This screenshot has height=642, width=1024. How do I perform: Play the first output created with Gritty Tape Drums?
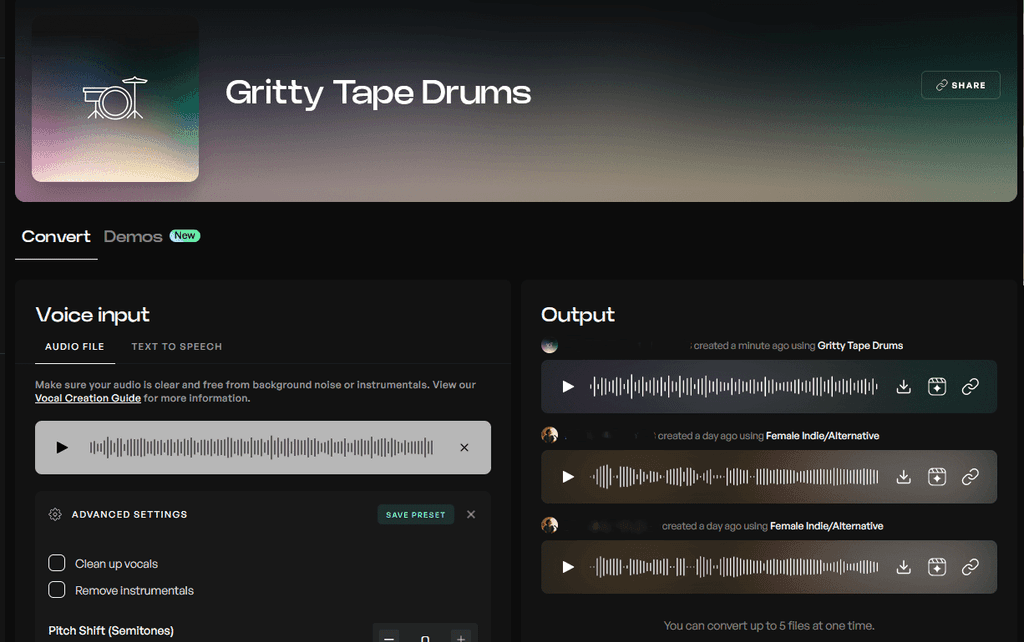[x=568, y=386]
